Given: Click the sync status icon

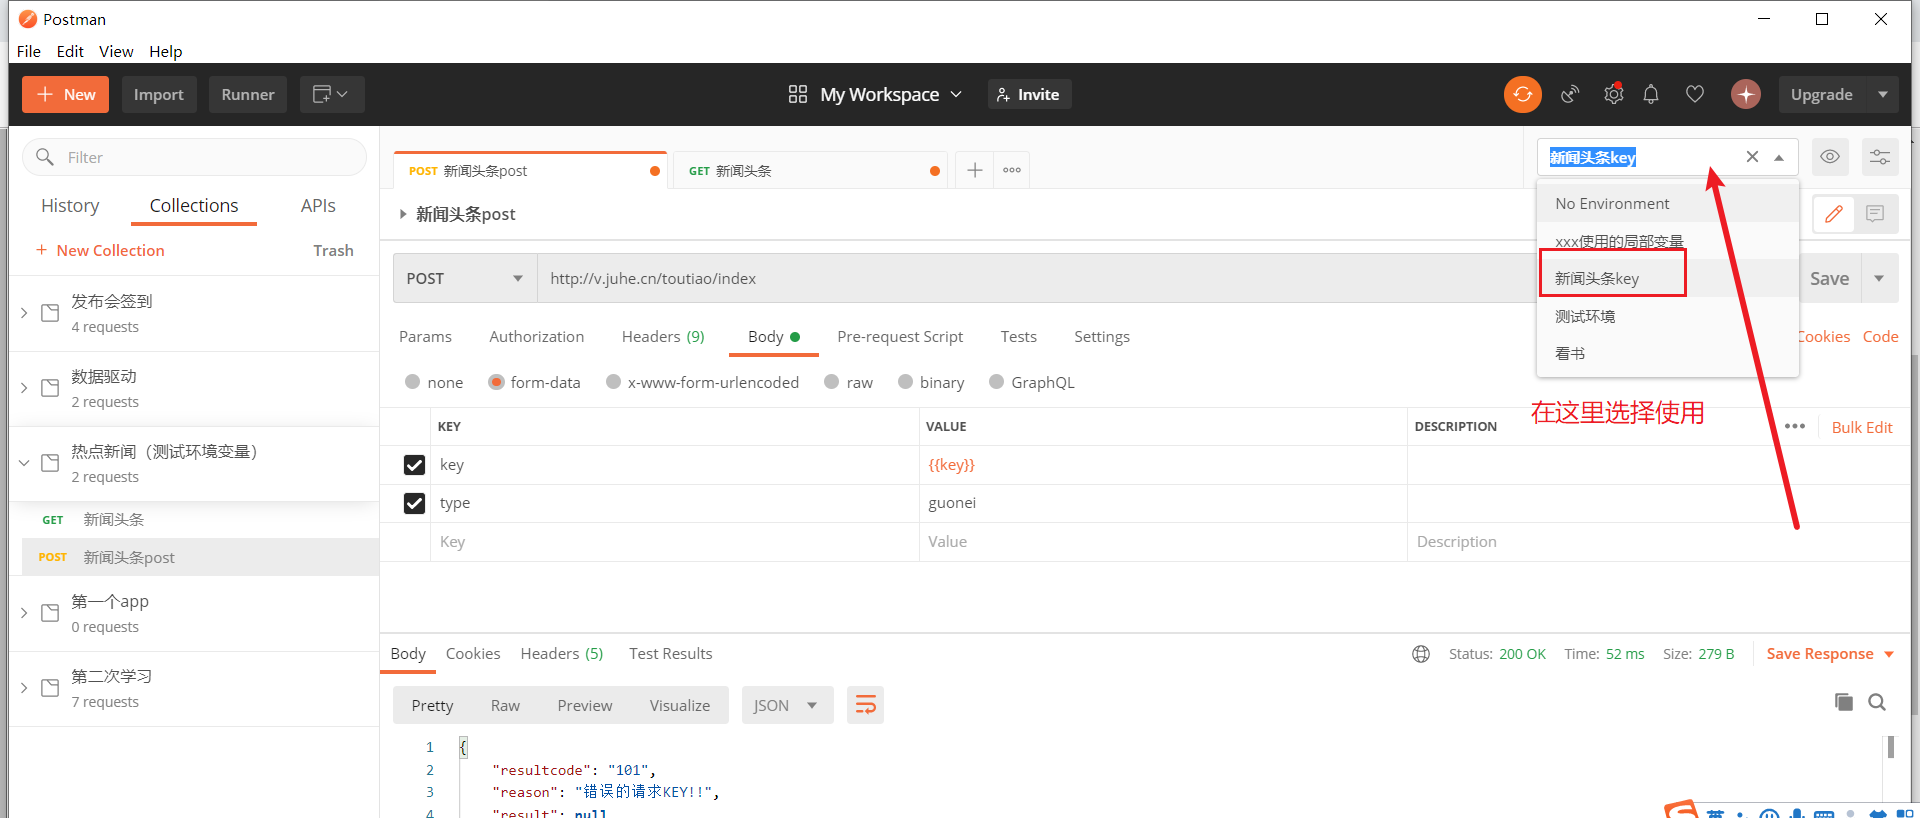Looking at the screenshot, I should 1522,94.
